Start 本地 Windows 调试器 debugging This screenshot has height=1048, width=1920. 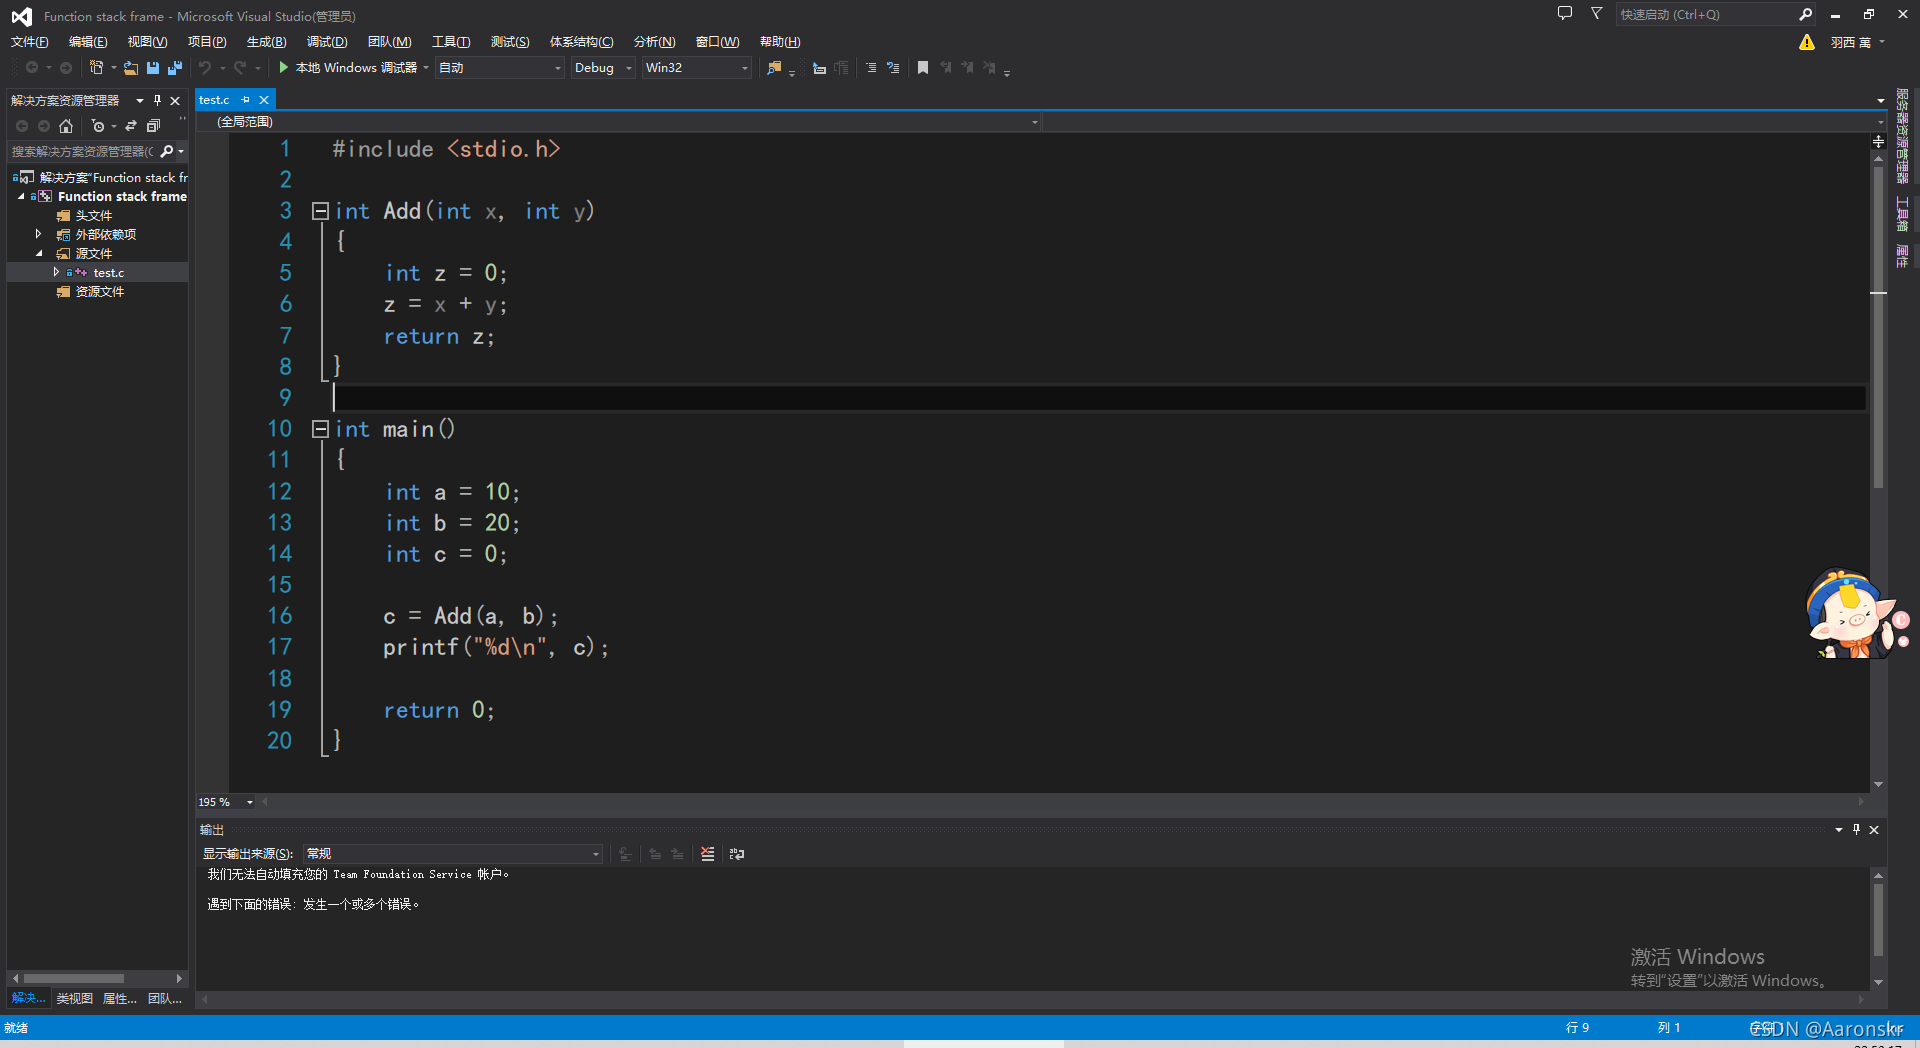[349, 68]
